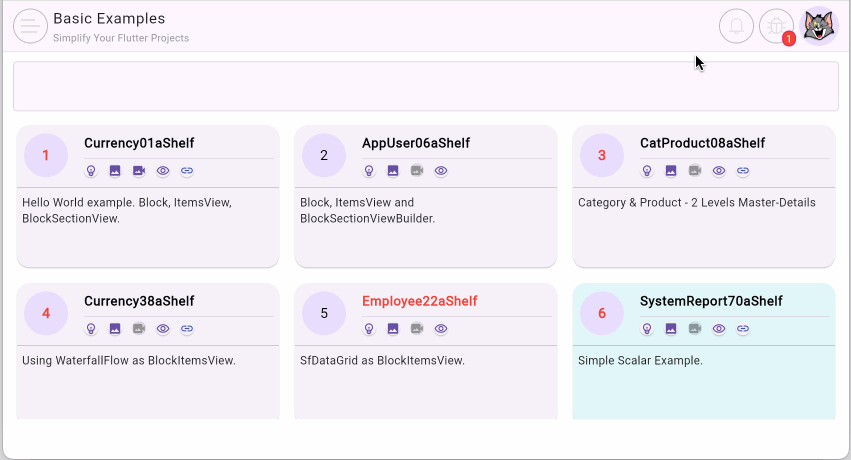This screenshot has height=460, width=851.
Task: Open the image icon on AppUser06aShelf
Action: (x=393, y=171)
